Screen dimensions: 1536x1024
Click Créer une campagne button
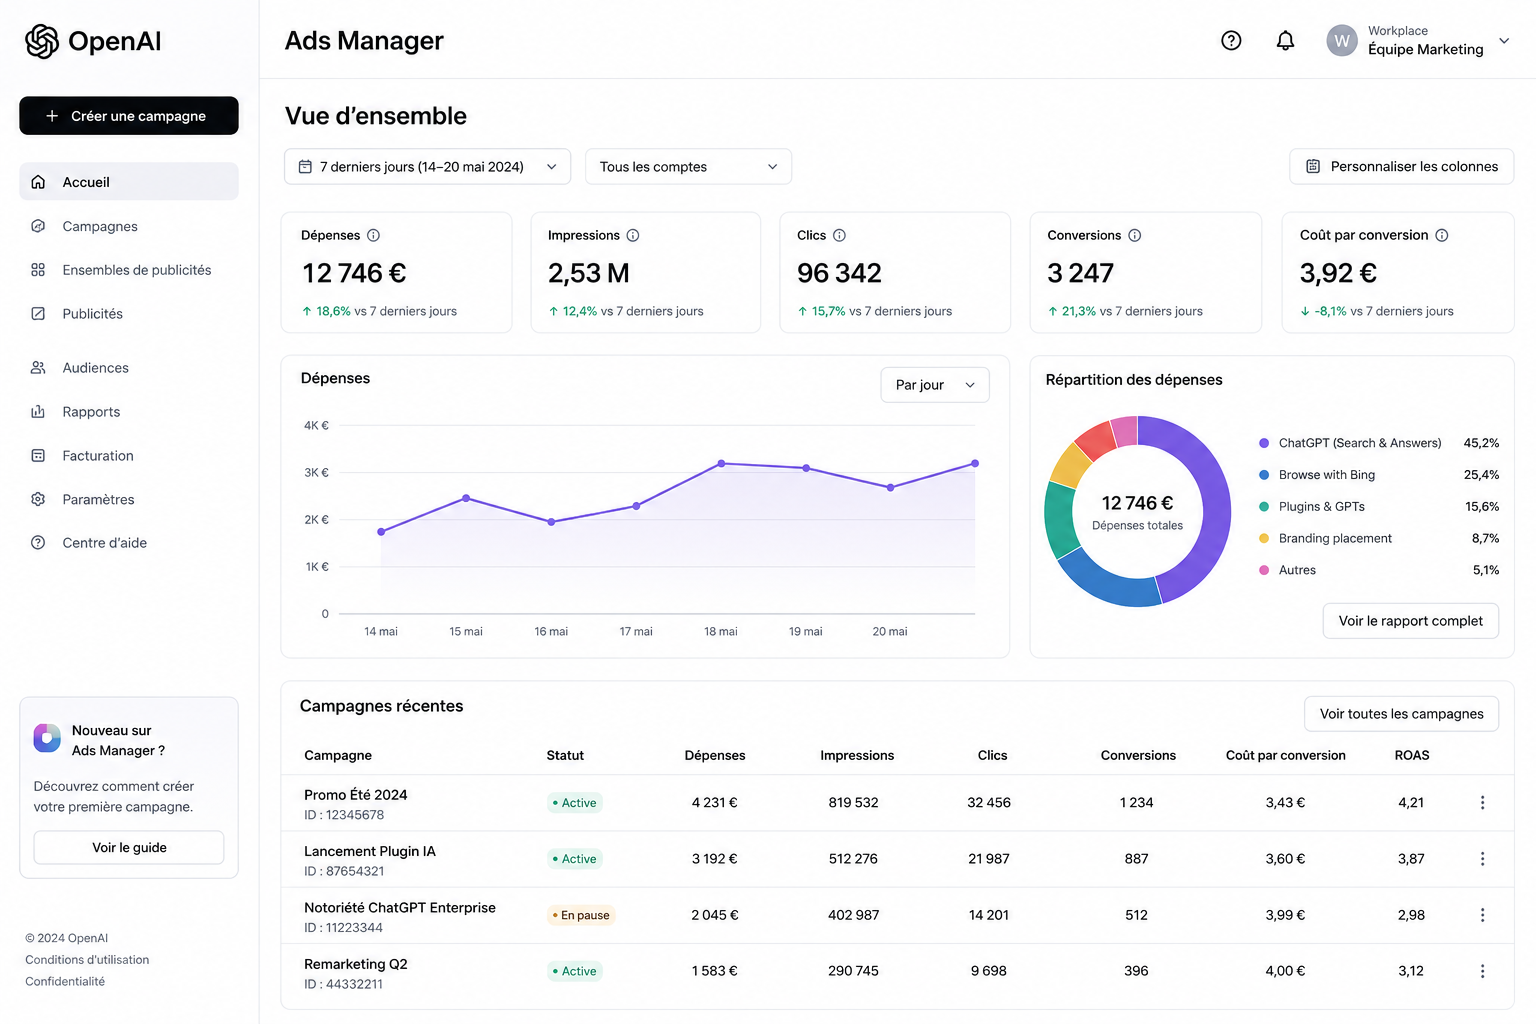click(129, 116)
